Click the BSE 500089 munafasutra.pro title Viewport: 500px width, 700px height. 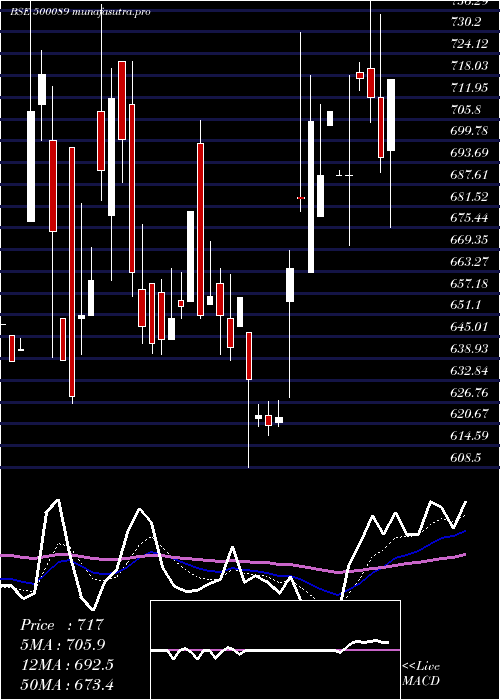(x=80, y=12)
